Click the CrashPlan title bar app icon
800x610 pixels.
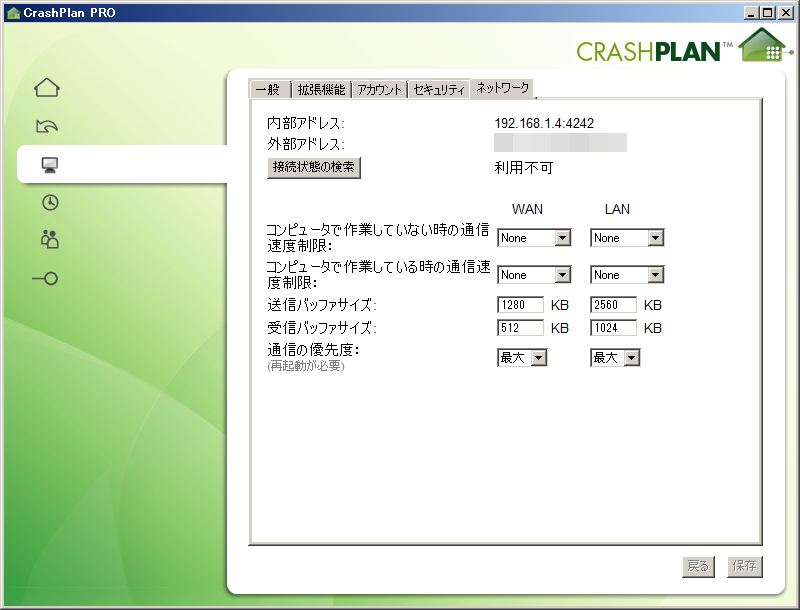13,13
